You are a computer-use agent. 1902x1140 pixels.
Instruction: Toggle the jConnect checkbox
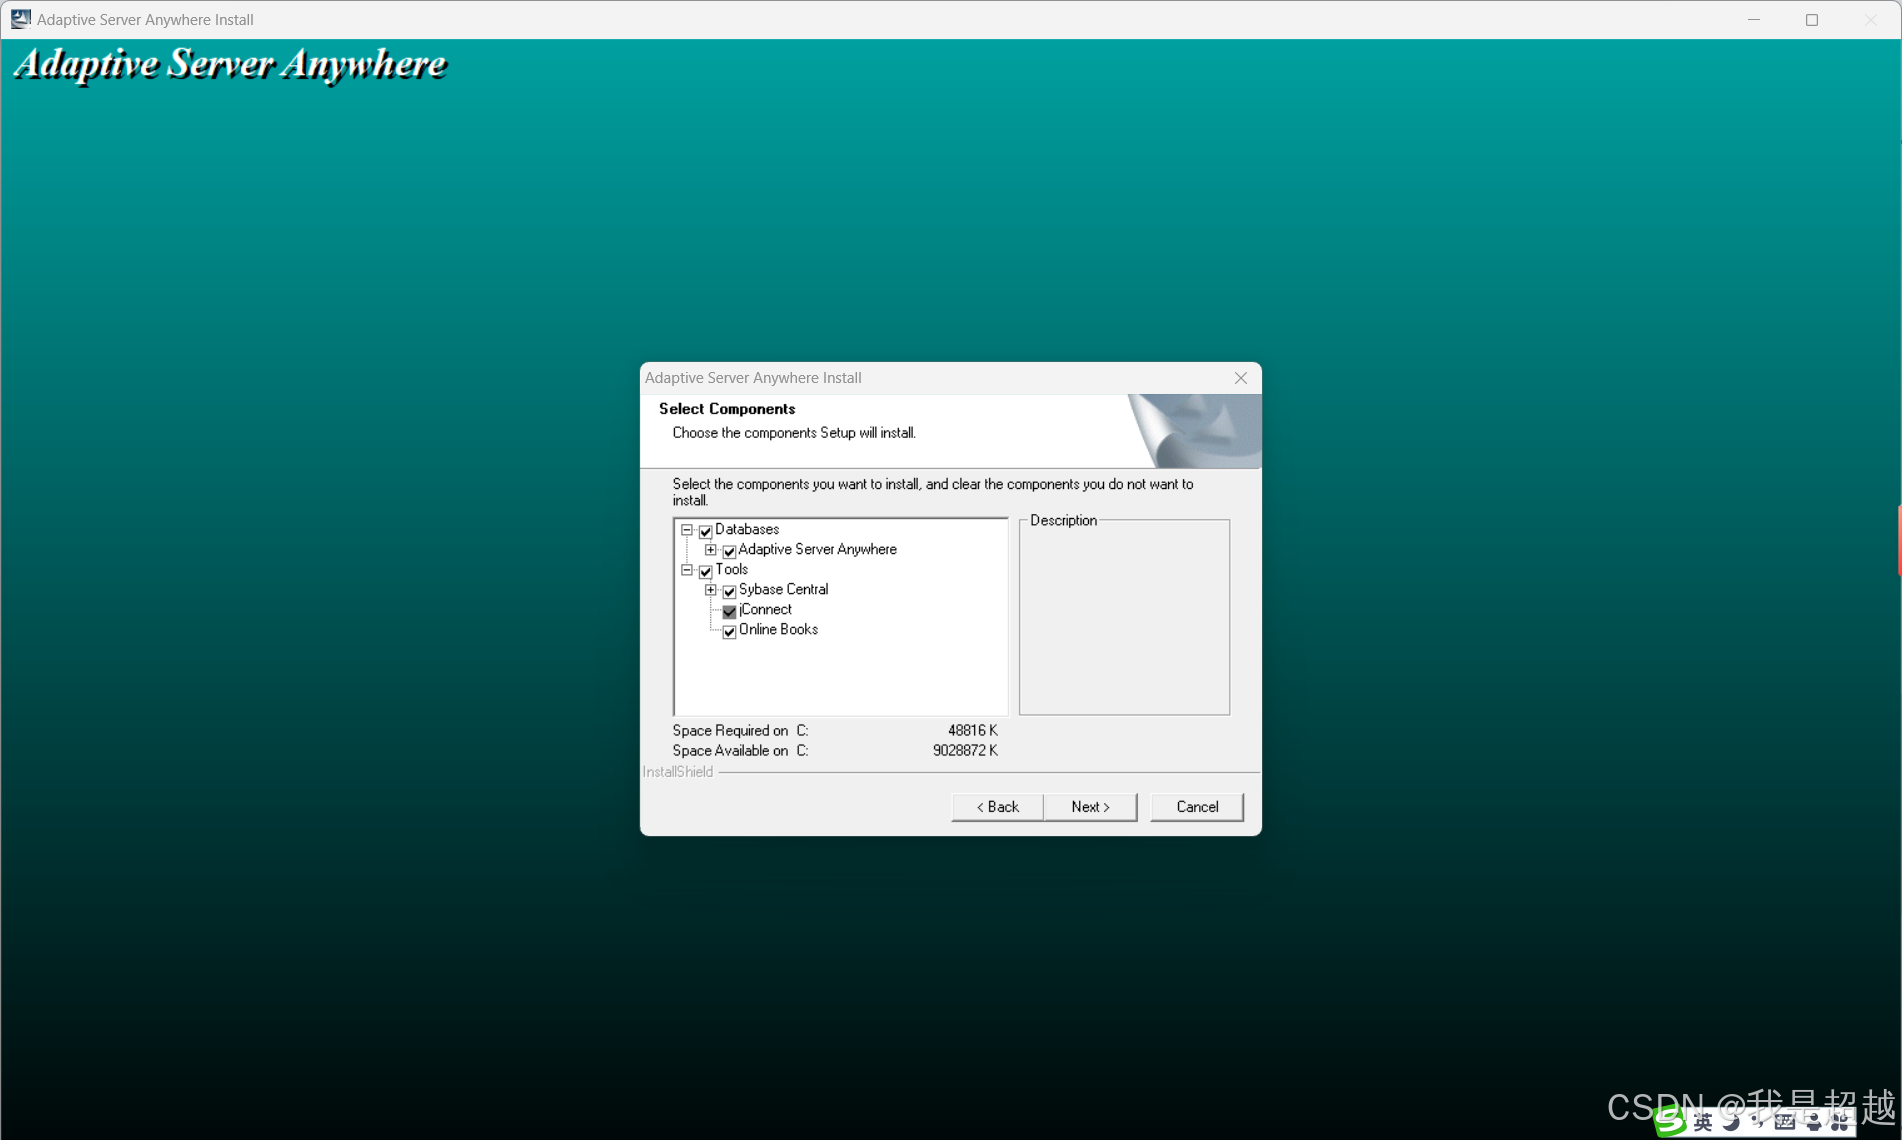pyautogui.click(x=730, y=611)
